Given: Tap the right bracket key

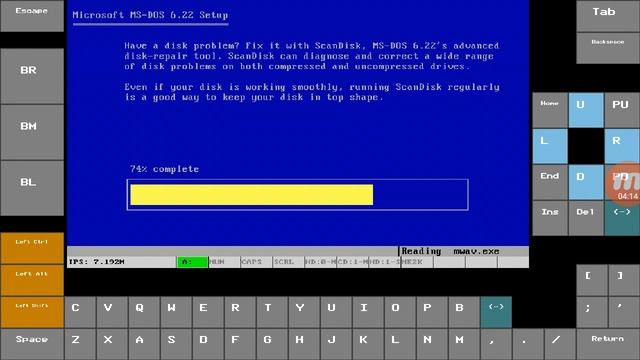Looking at the screenshot, I should click(x=624, y=280).
